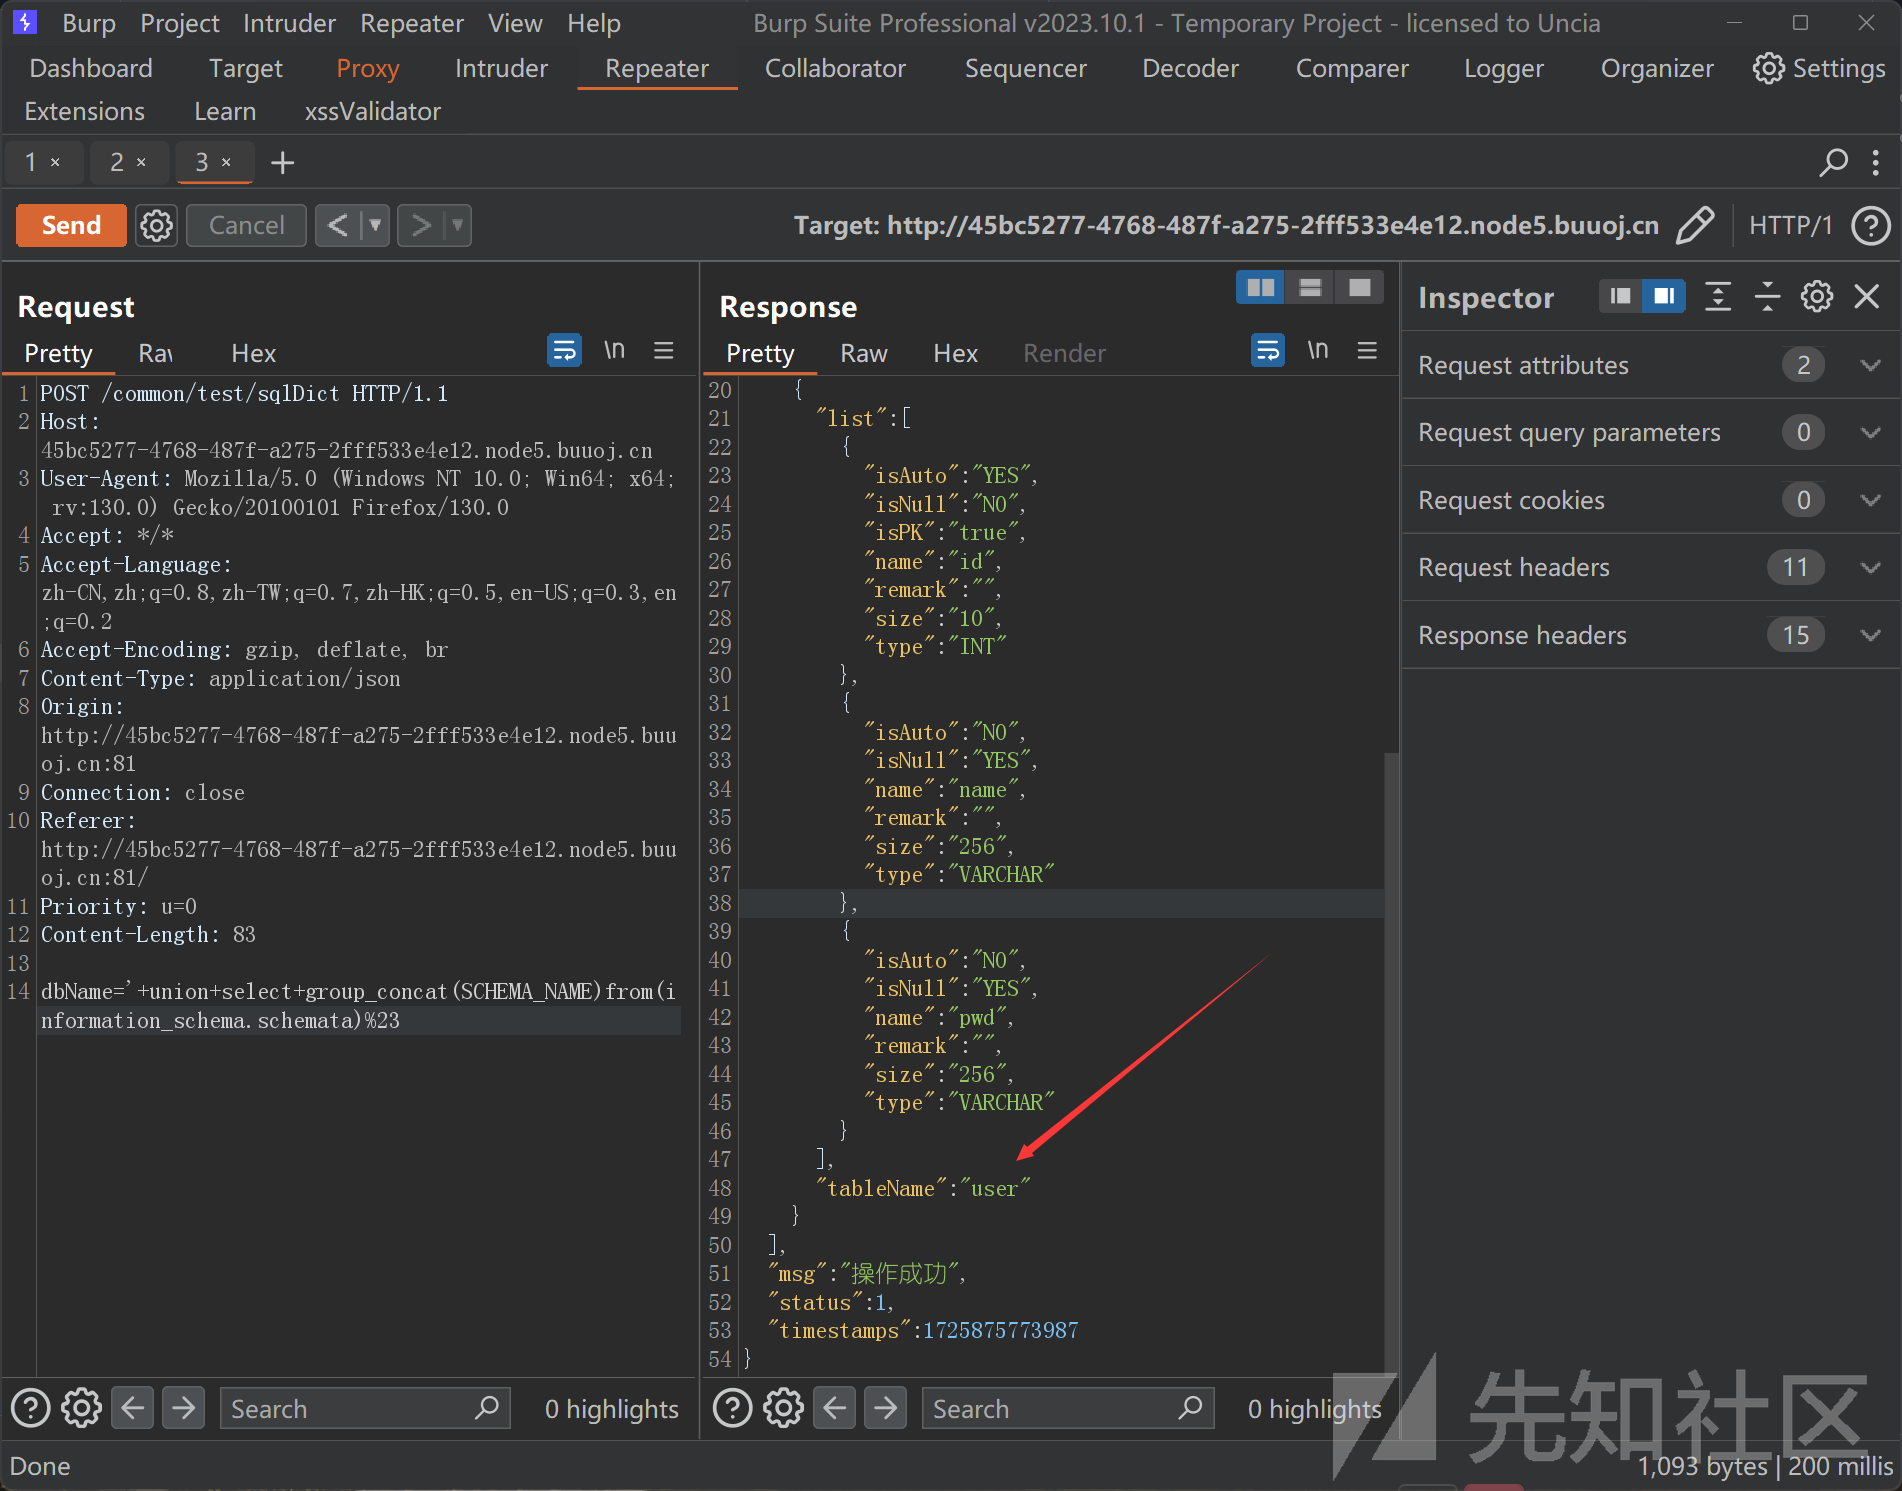The height and width of the screenshot is (1491, 1902).
Task: Dock Inspector panel to the left layout
Action: pos(1621,296)
